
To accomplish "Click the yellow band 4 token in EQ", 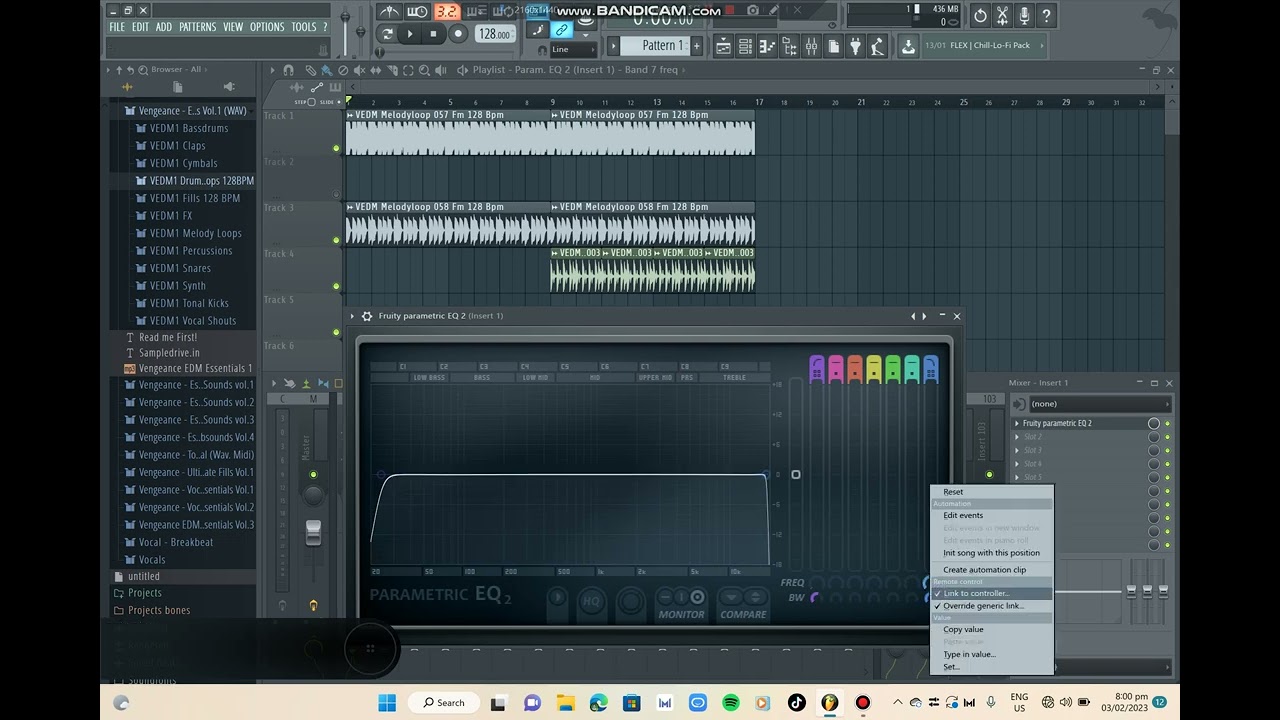I will (x=874, y=368).
